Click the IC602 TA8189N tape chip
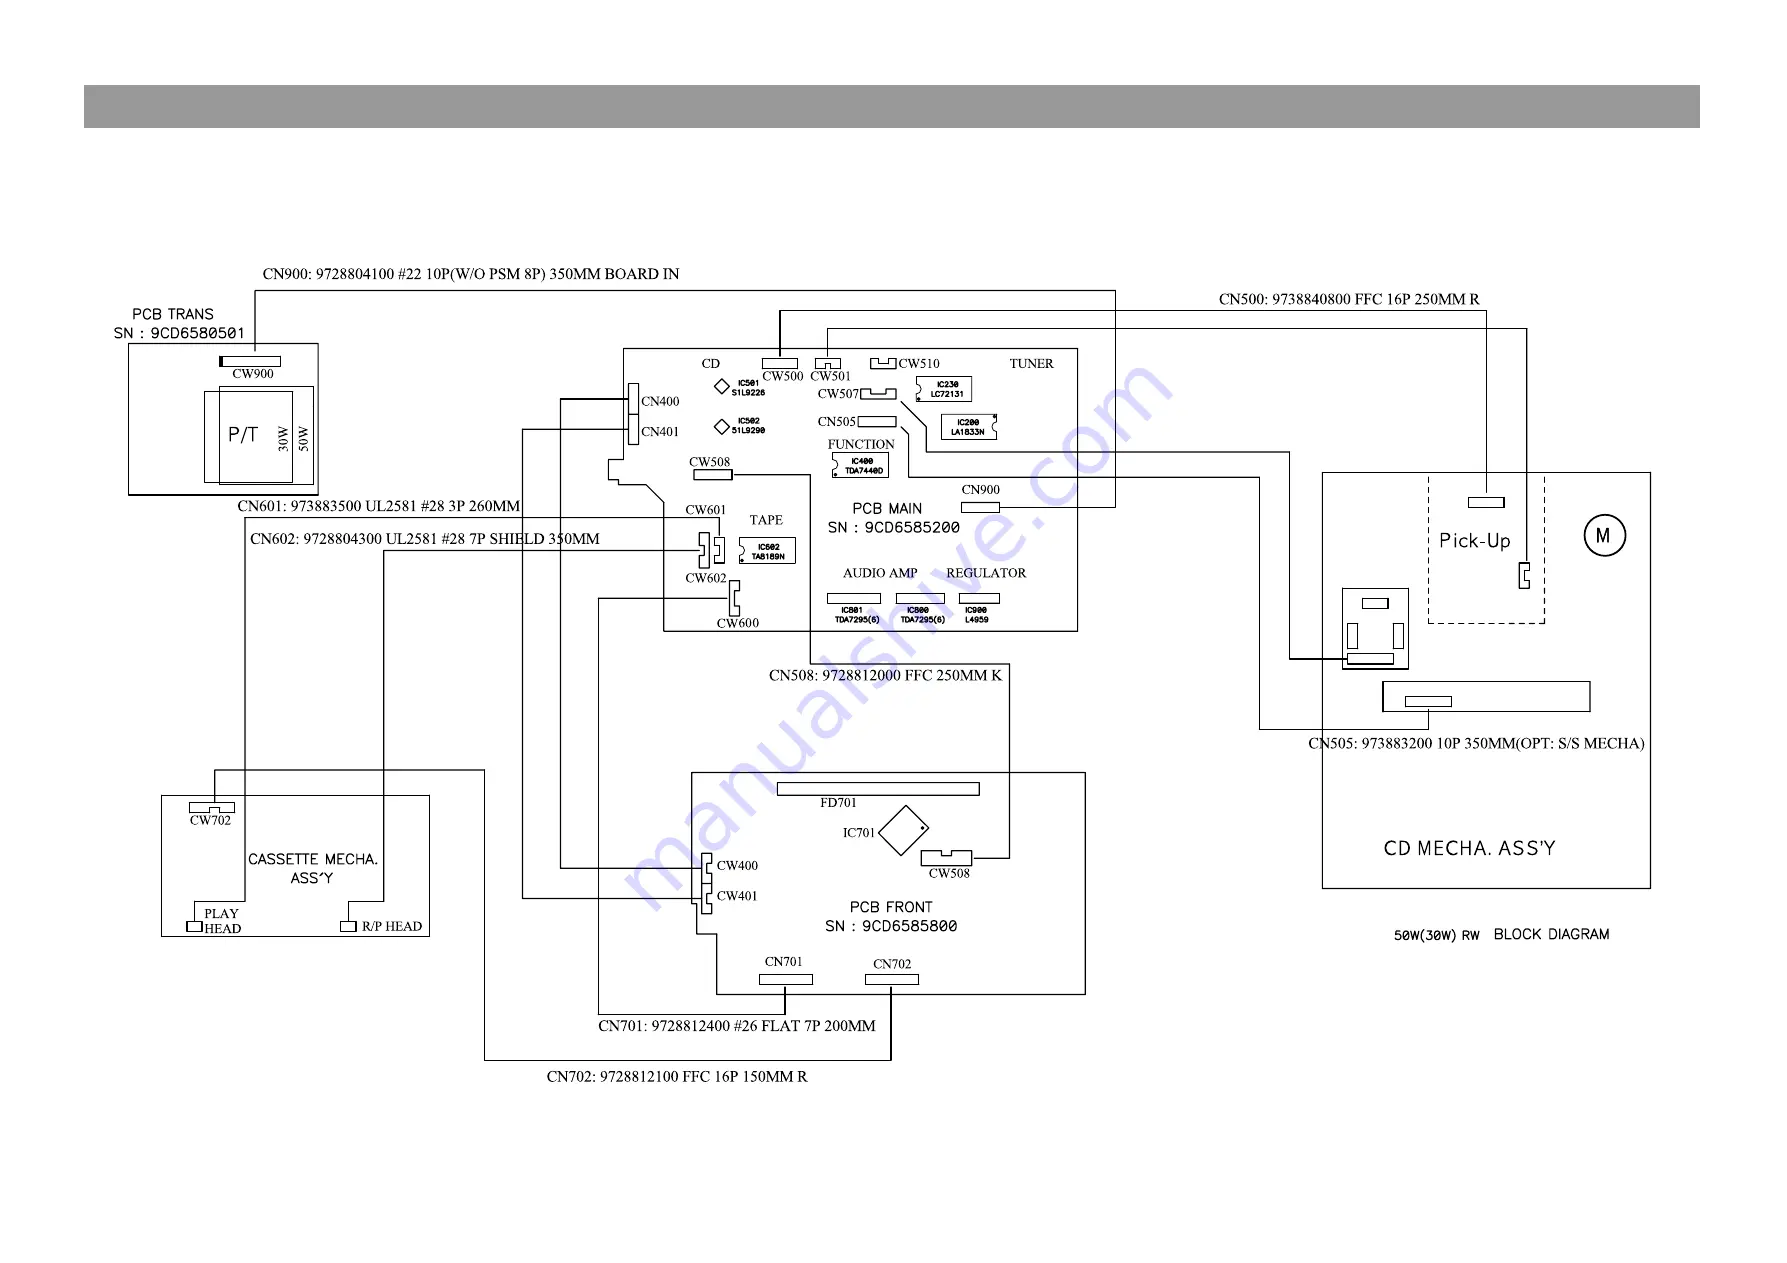Image resolution: width=1787 pixels, height=1263 pixels. 767,551
